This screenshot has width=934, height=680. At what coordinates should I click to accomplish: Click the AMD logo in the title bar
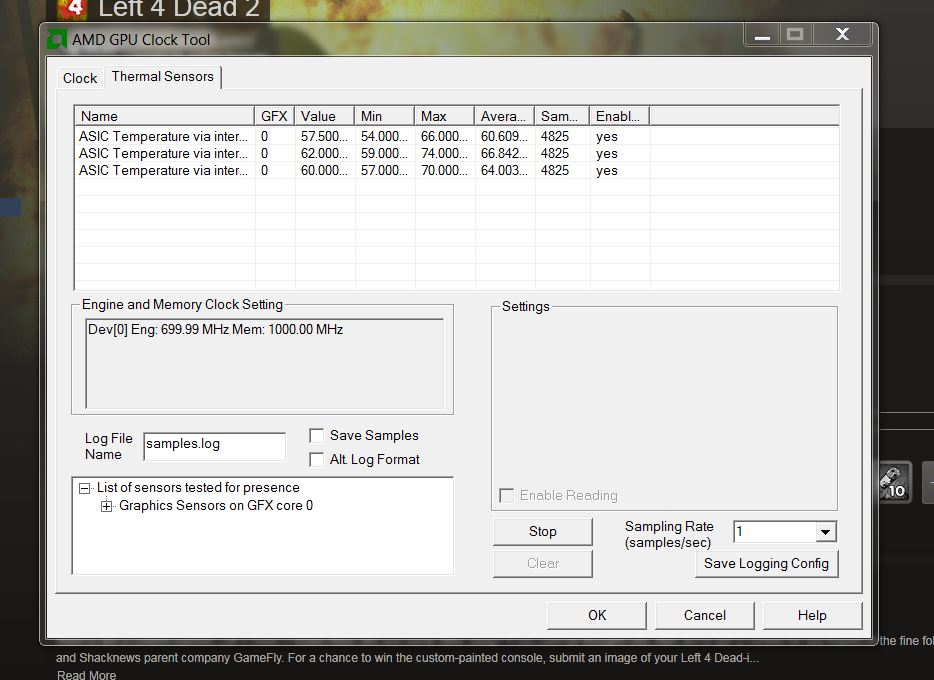click(x=57, y=39)
